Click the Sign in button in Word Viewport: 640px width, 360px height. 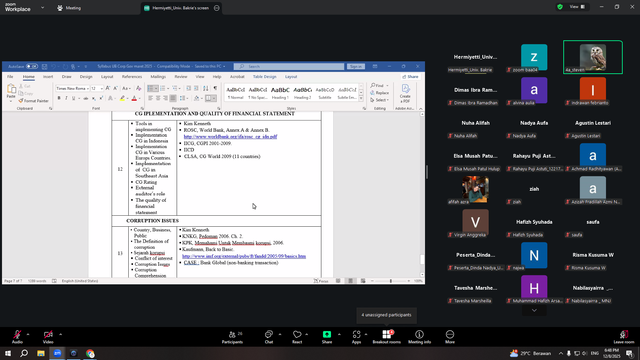(x=356, y=66)
